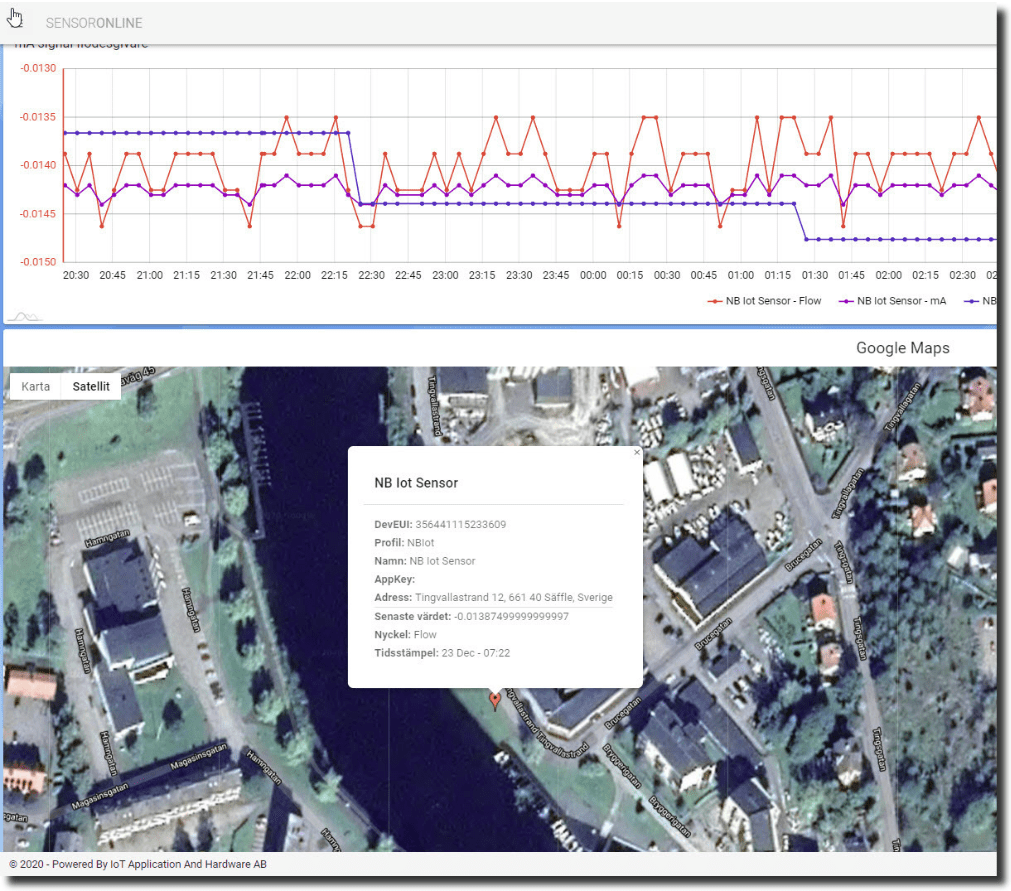Click the red sensor marker on the map
Image resolution: width=1011 pixels, height=891 pixels.
point(494,700)
